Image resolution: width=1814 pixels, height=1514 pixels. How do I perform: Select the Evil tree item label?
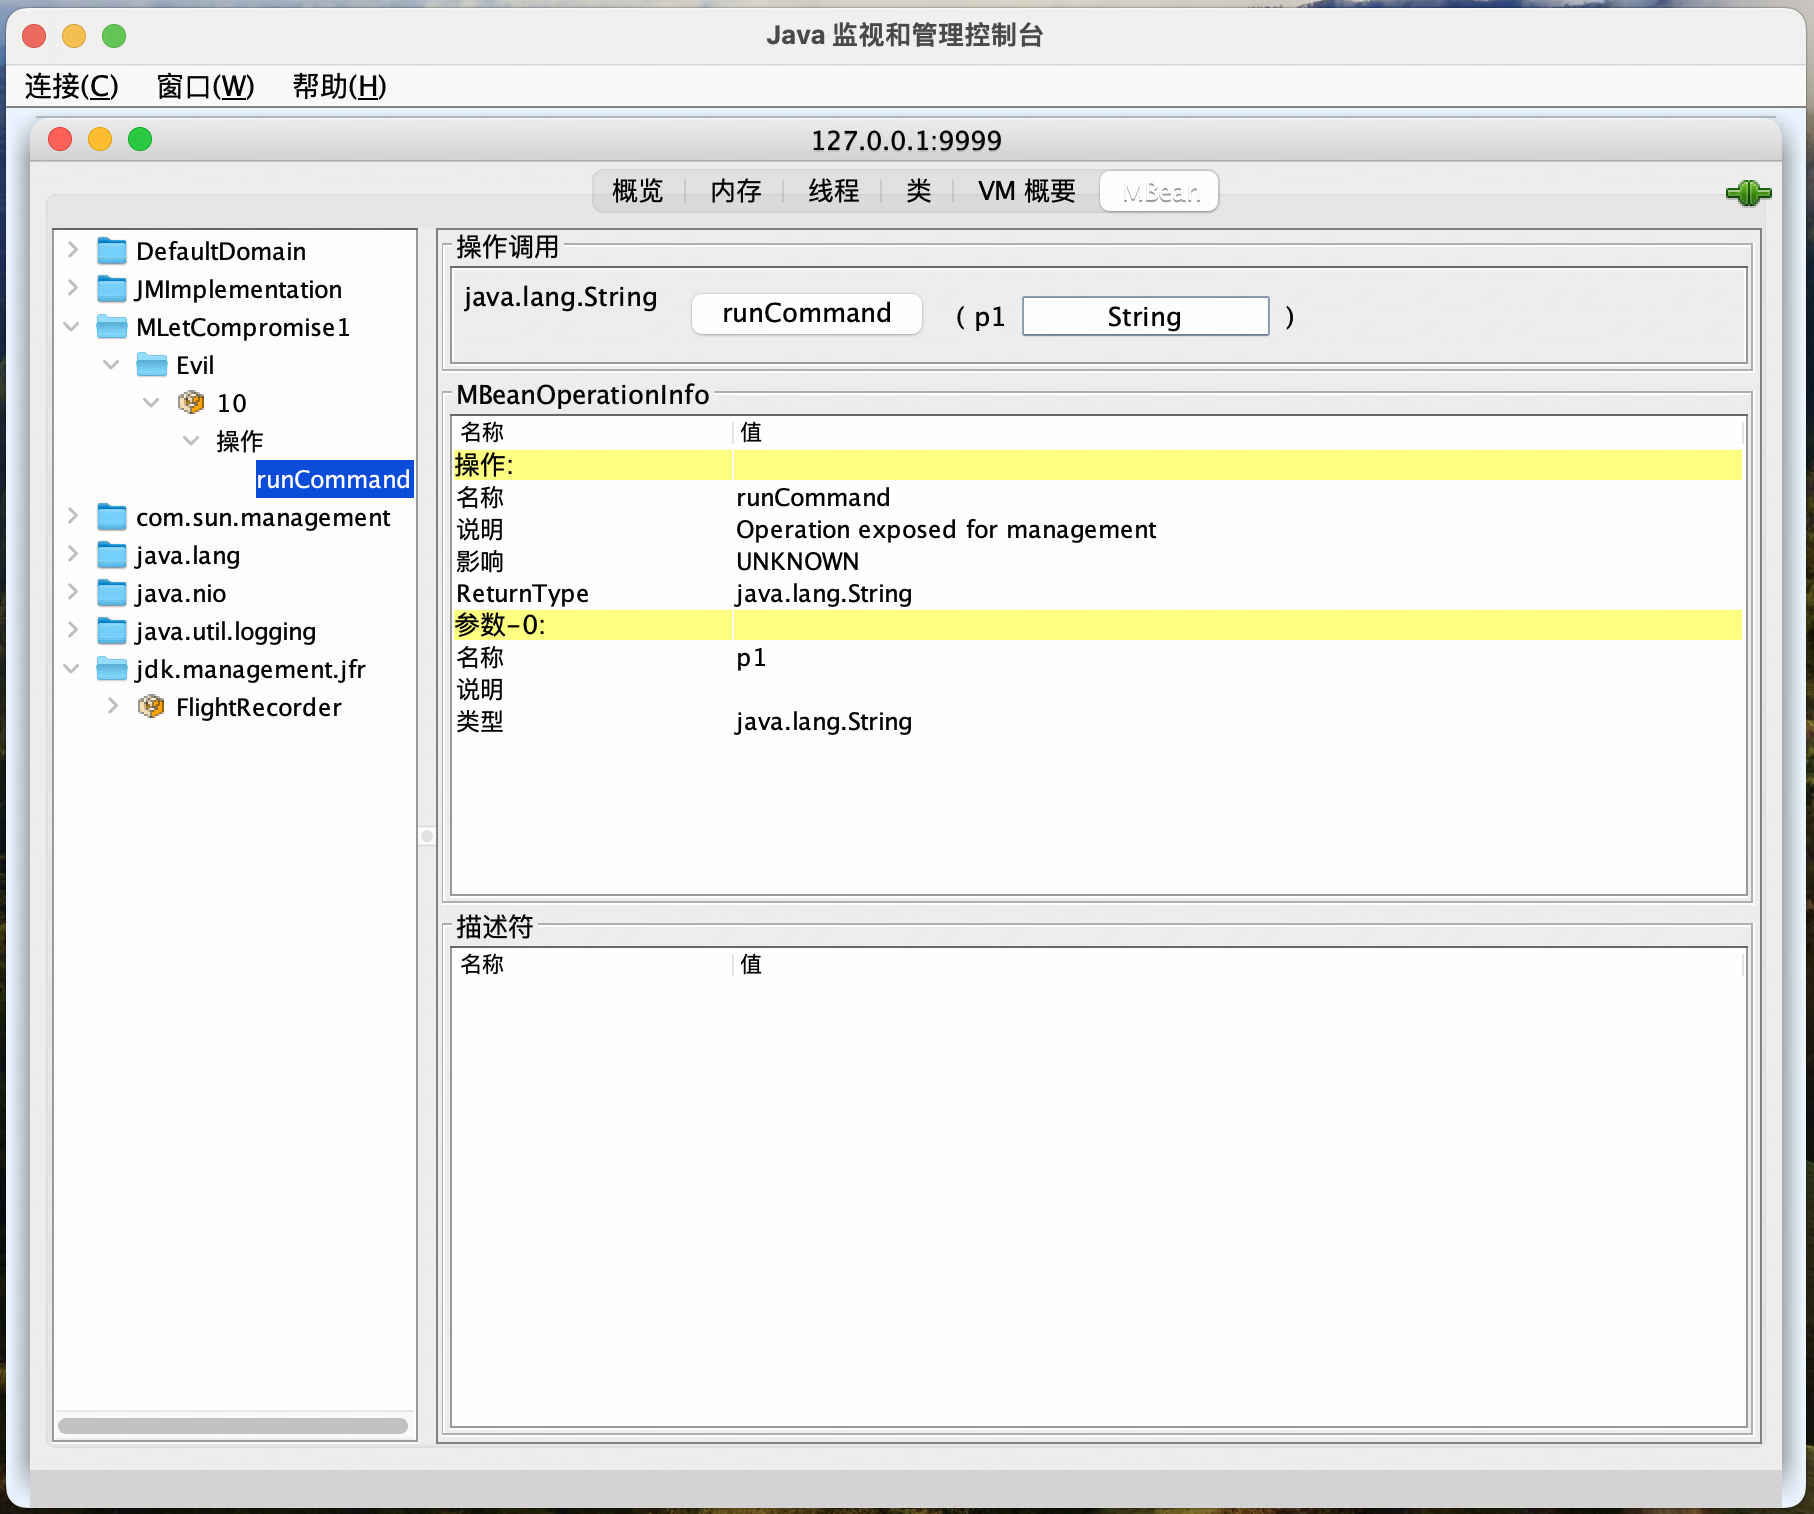[195, 365]
